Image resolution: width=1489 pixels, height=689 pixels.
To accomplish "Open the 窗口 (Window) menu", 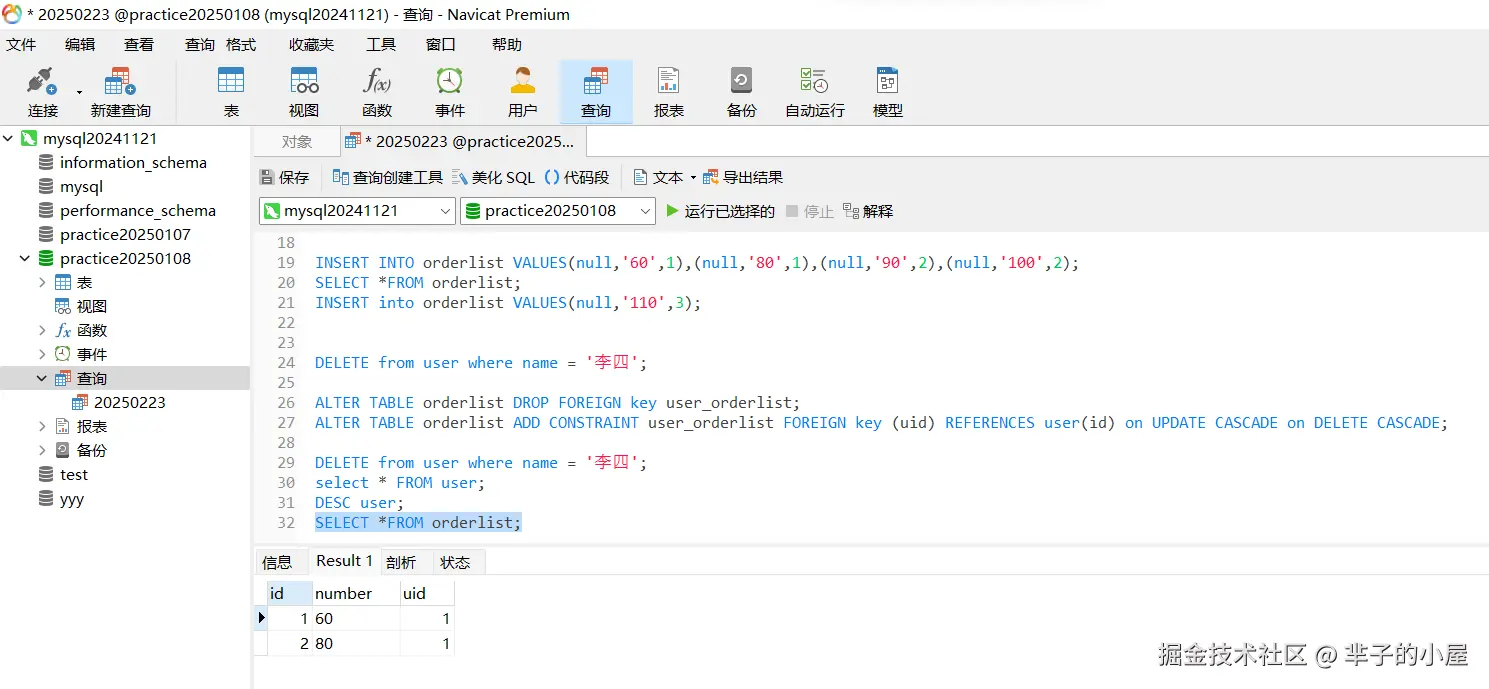I will [x=441, y=44].
